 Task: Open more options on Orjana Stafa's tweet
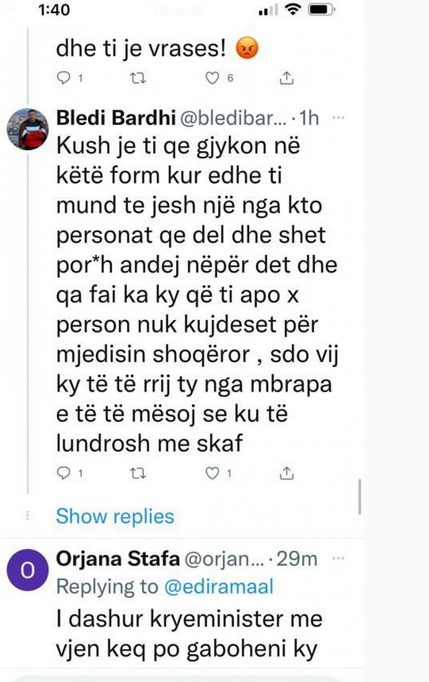pyautogui.click(x=338, y=558)
